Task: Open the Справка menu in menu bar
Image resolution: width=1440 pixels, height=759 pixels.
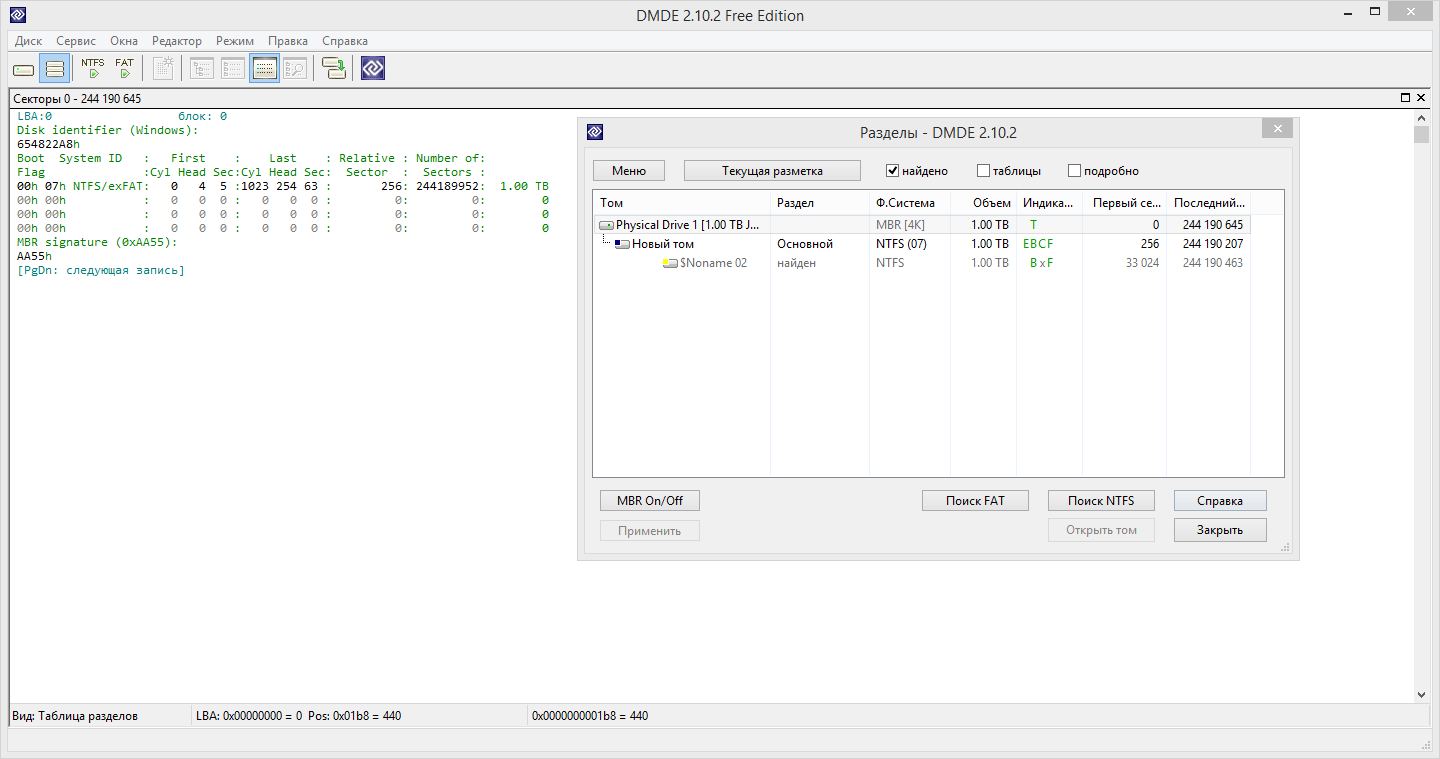Action: click(345, 41)
